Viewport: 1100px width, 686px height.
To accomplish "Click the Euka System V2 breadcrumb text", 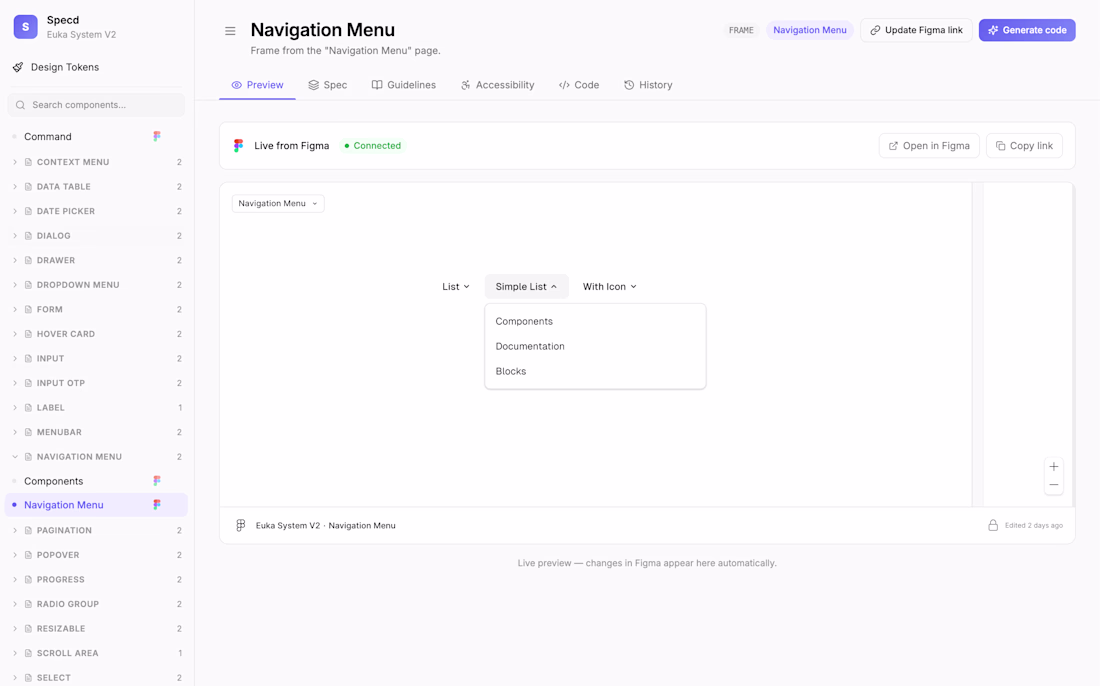I will coord(288,525).
